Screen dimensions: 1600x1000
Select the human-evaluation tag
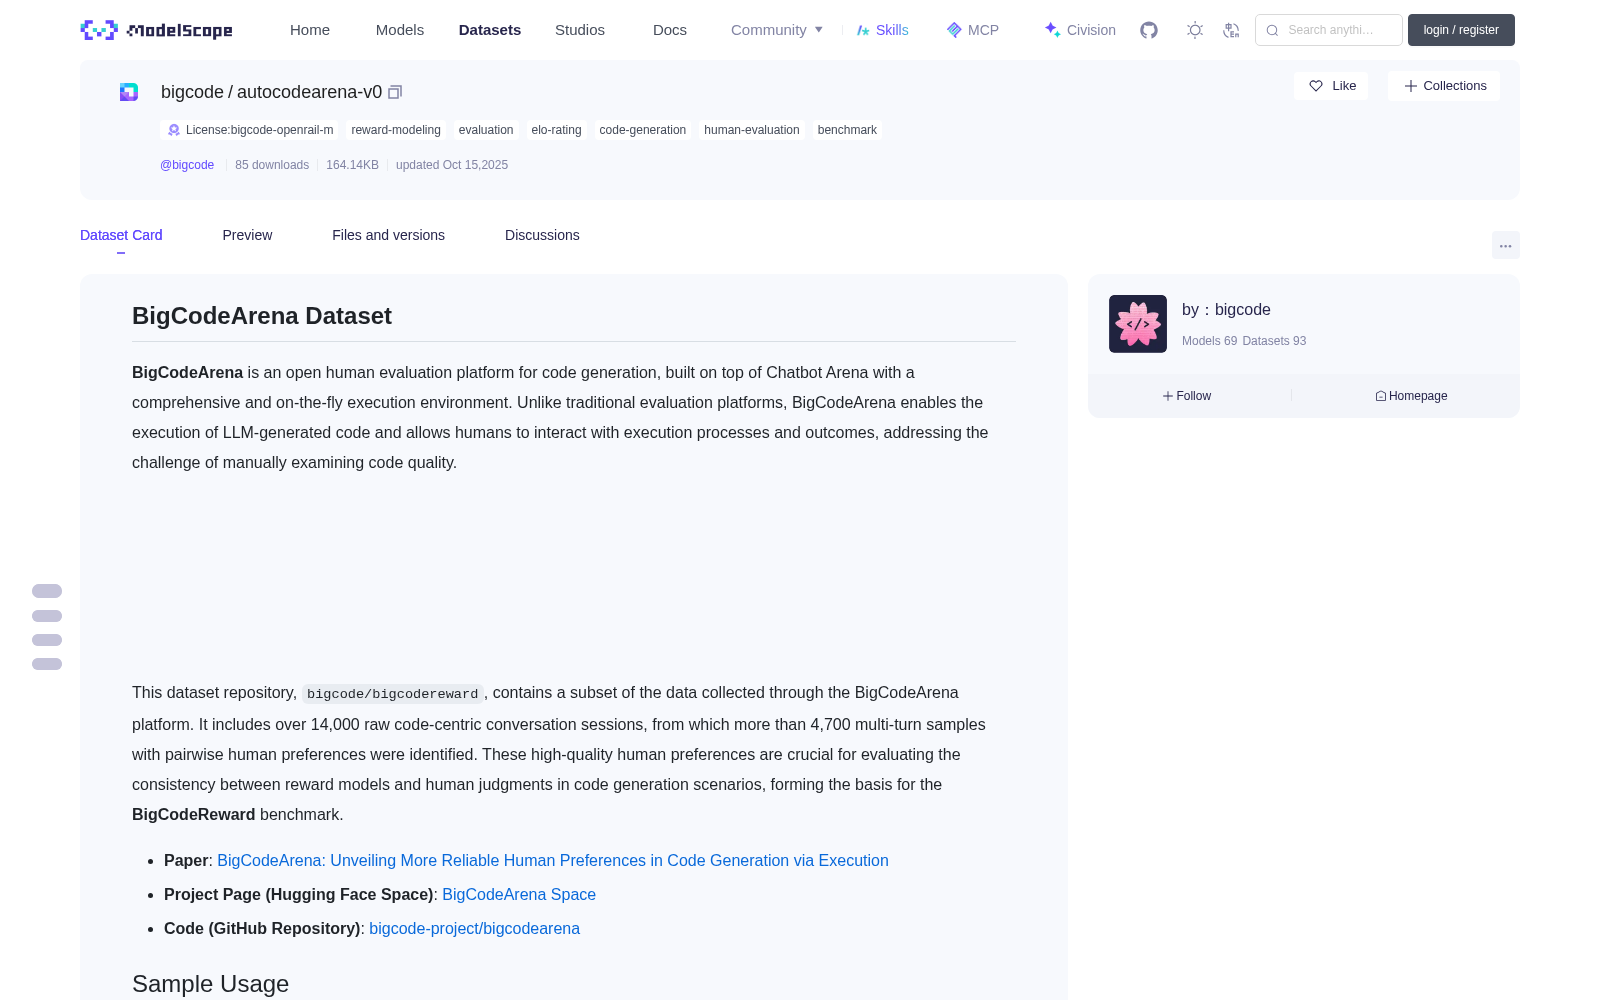point(752,130)
